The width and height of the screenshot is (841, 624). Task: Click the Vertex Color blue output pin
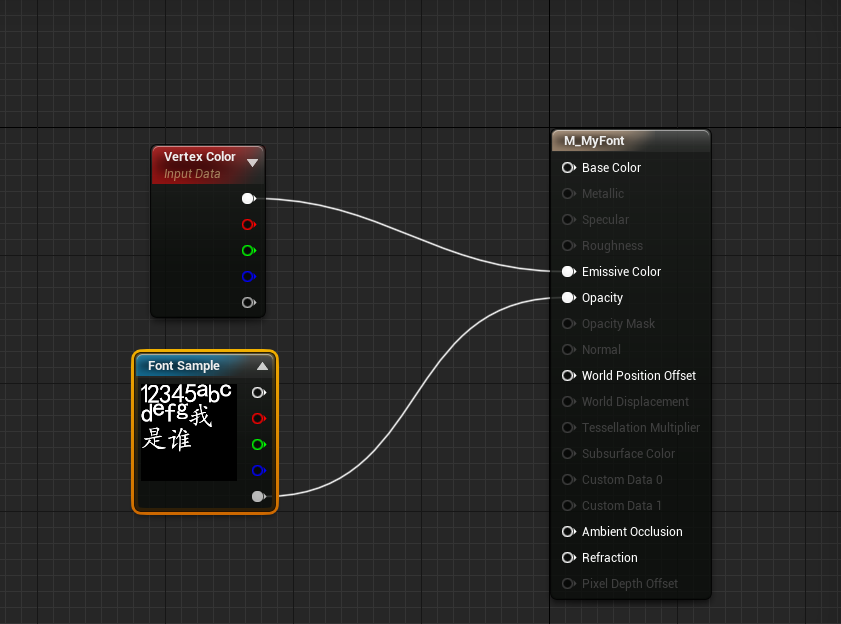[249, 276]
